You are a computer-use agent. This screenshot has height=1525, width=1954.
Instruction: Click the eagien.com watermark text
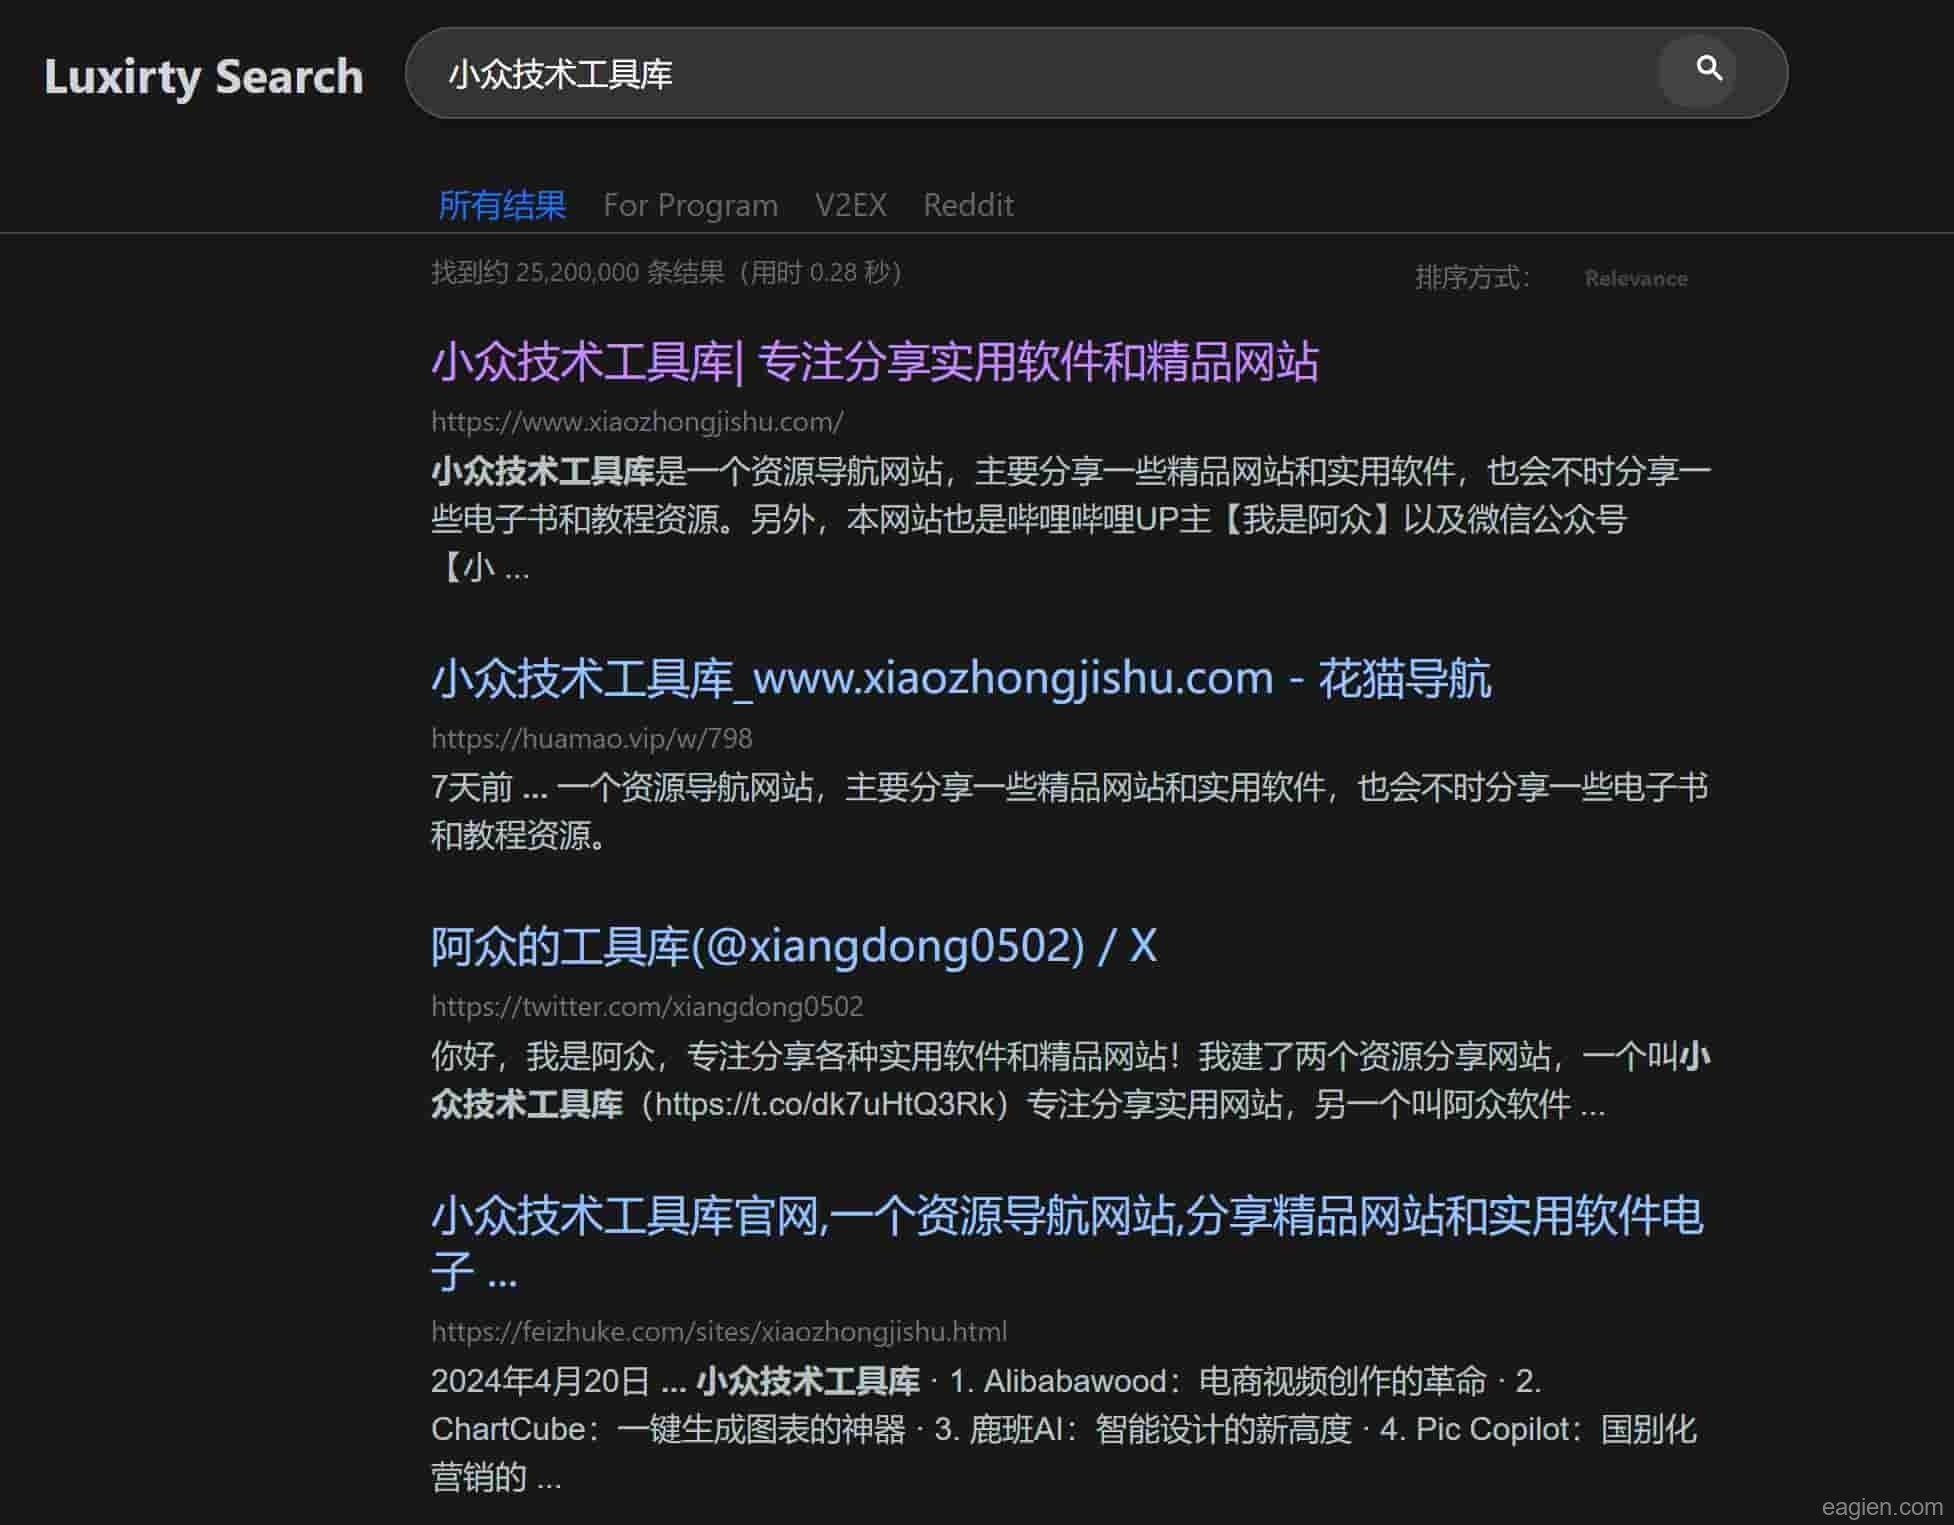coord(1881,1507)
